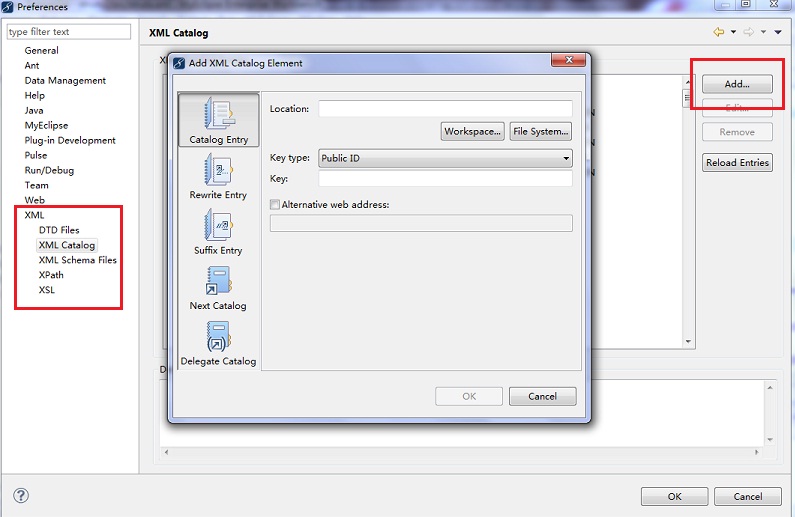The width and height of the screenshot is (795, 517).
Task: Select XSL under XML
Action: tap(47, 290)
